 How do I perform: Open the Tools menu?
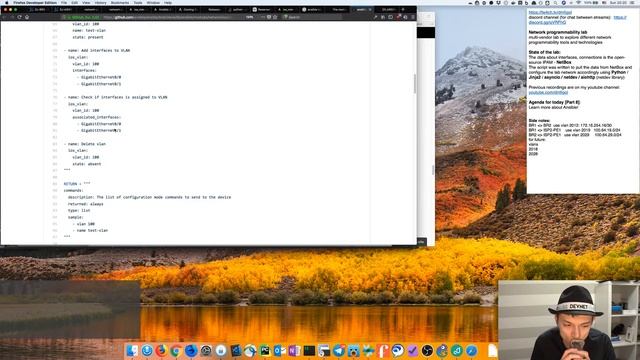138,2
